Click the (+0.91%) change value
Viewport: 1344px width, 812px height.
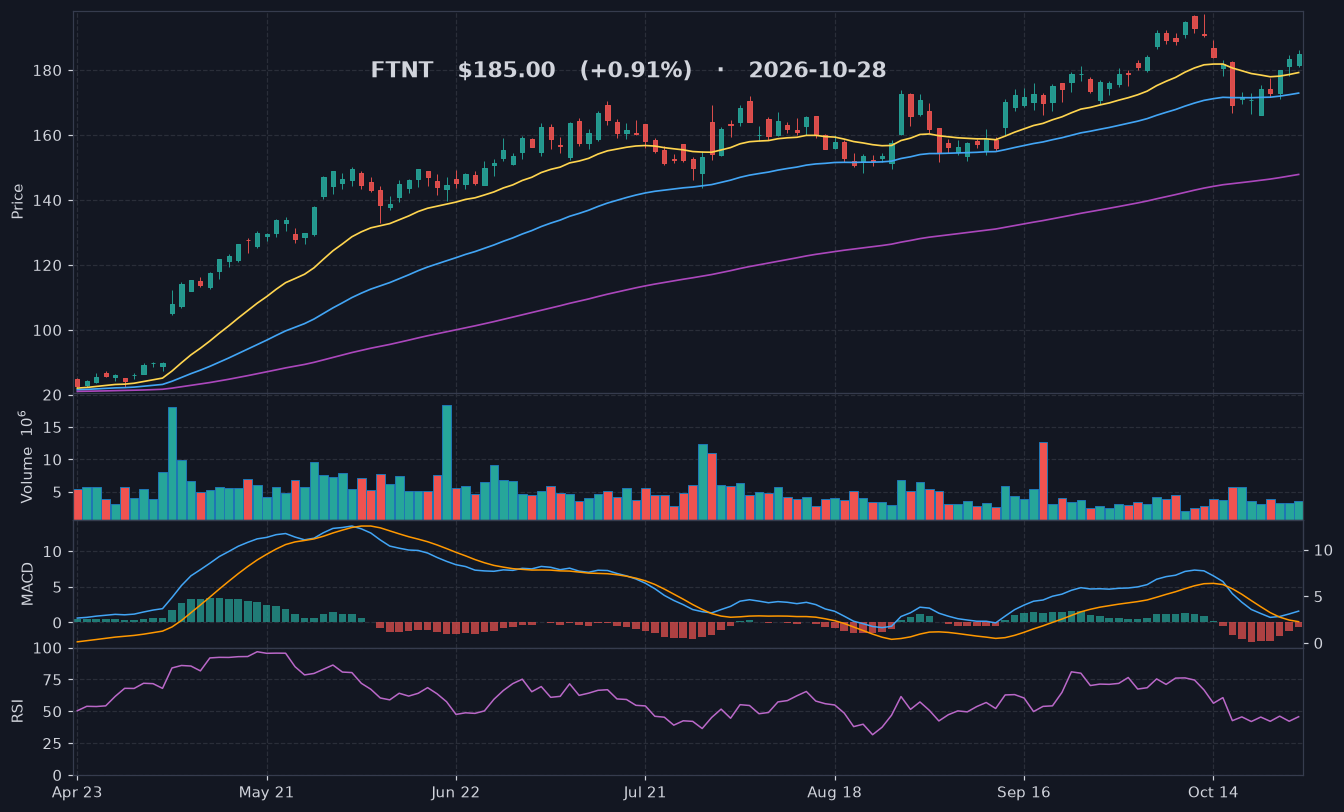pyautogui.click(x=636, y=71)
